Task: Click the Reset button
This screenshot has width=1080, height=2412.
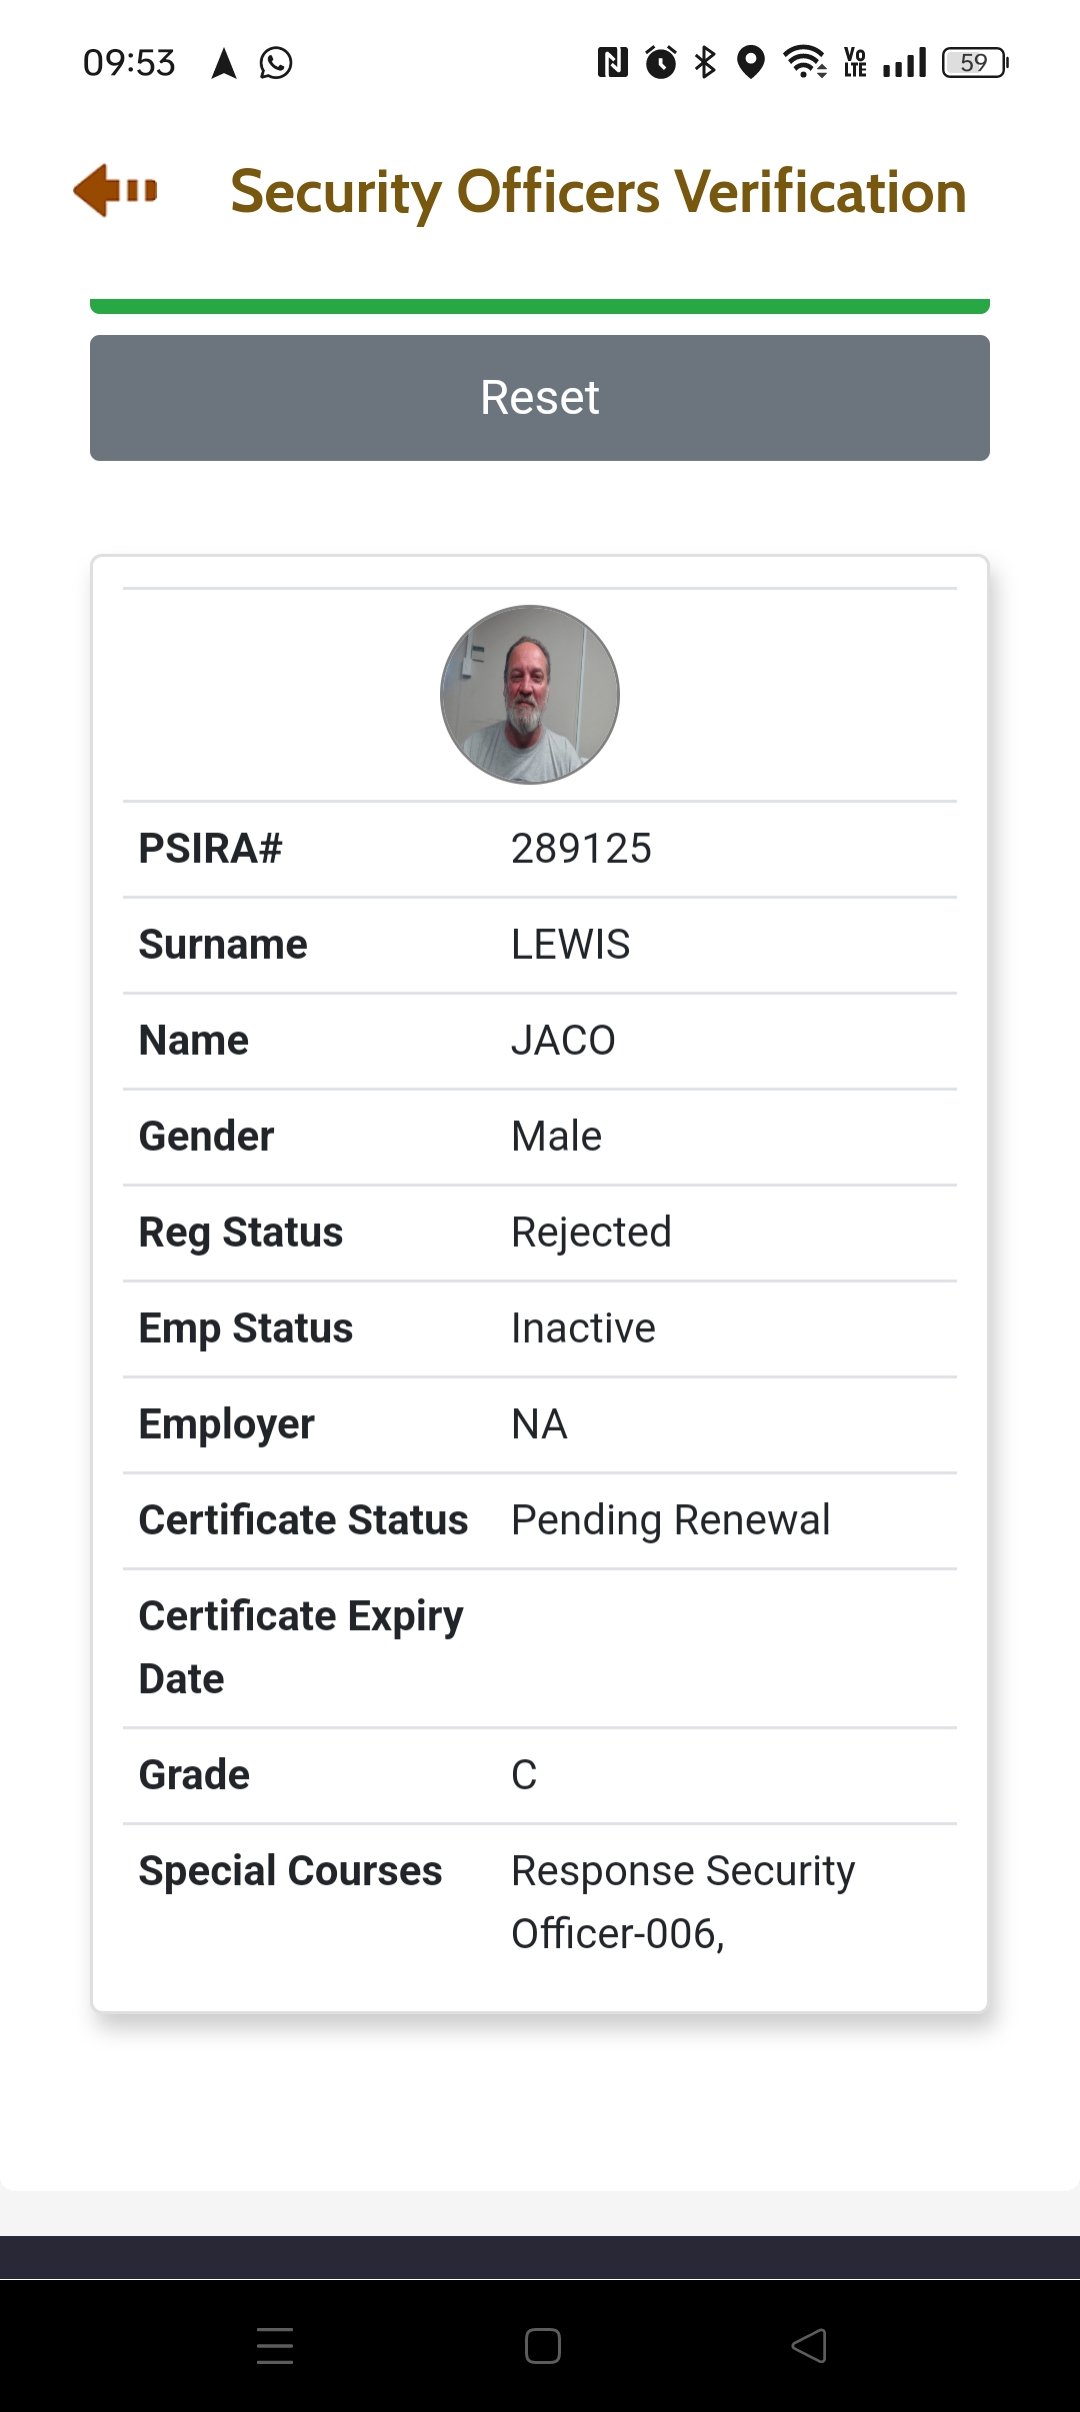Action: coord(540,398)
